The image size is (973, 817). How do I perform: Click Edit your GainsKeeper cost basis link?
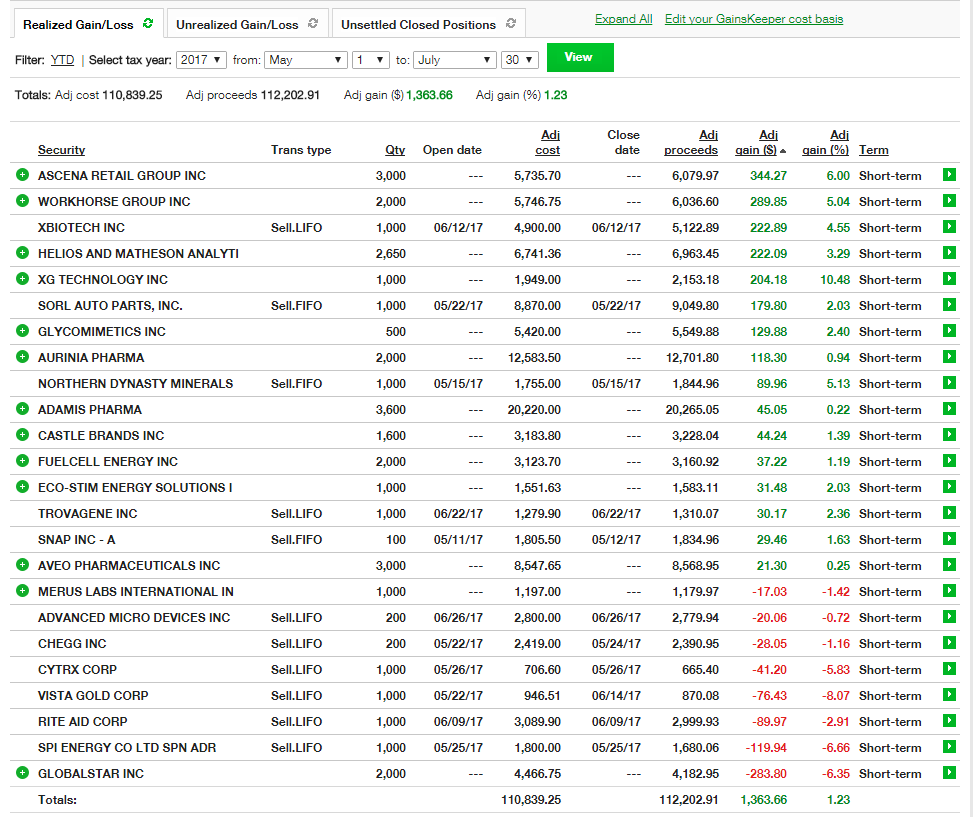pos(753,19)
